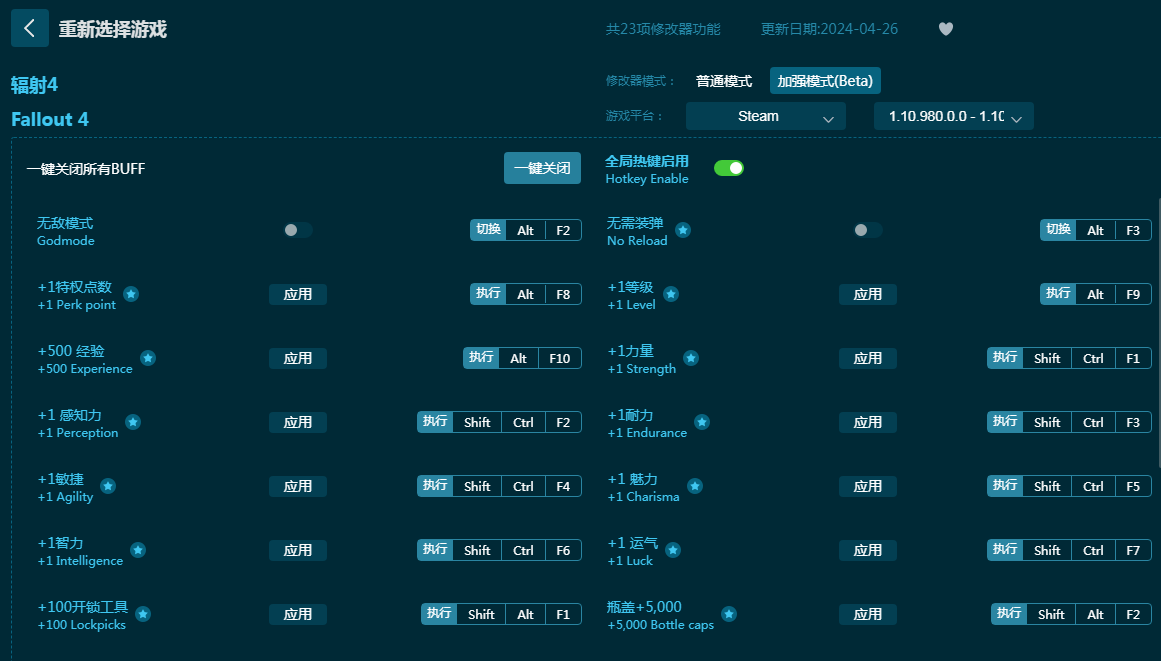
Task: Click 切换 label on No Reload hotkey
Action: pos(1059,230)
